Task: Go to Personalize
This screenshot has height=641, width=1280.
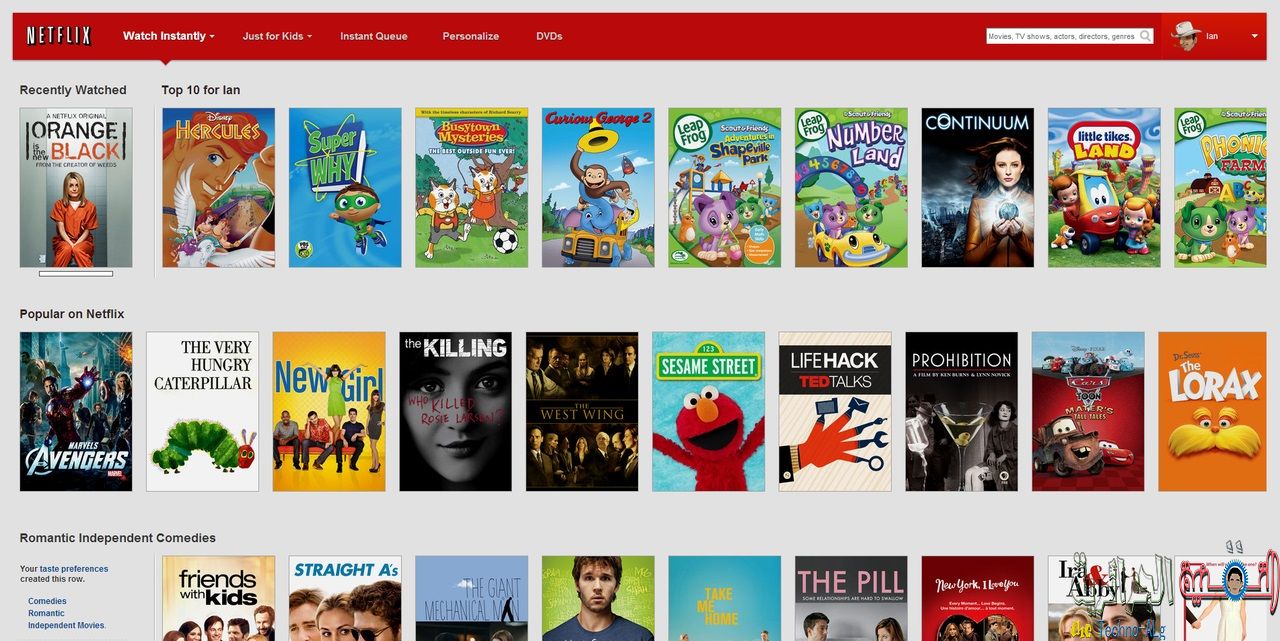Action: coord(471,36)
